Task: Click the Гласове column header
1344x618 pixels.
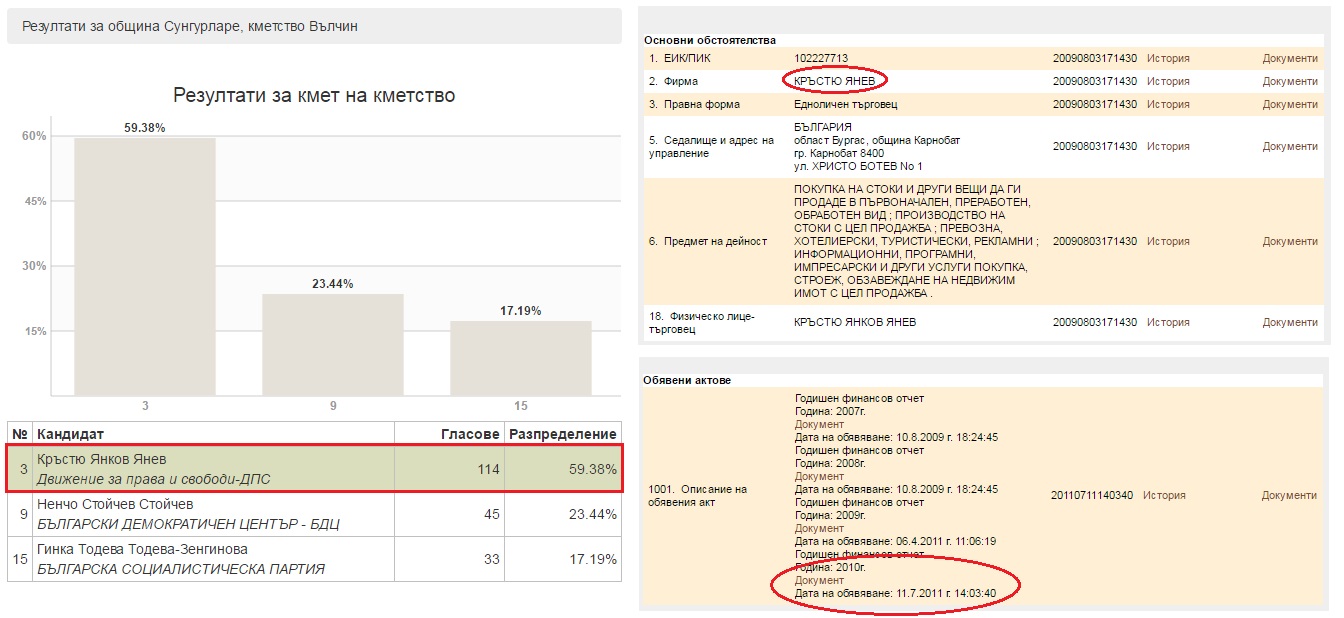Action: pos(470,434)
